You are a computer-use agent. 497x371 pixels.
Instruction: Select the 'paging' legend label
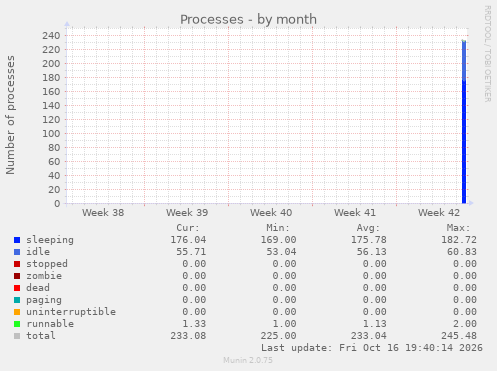(x=44, y=300)
